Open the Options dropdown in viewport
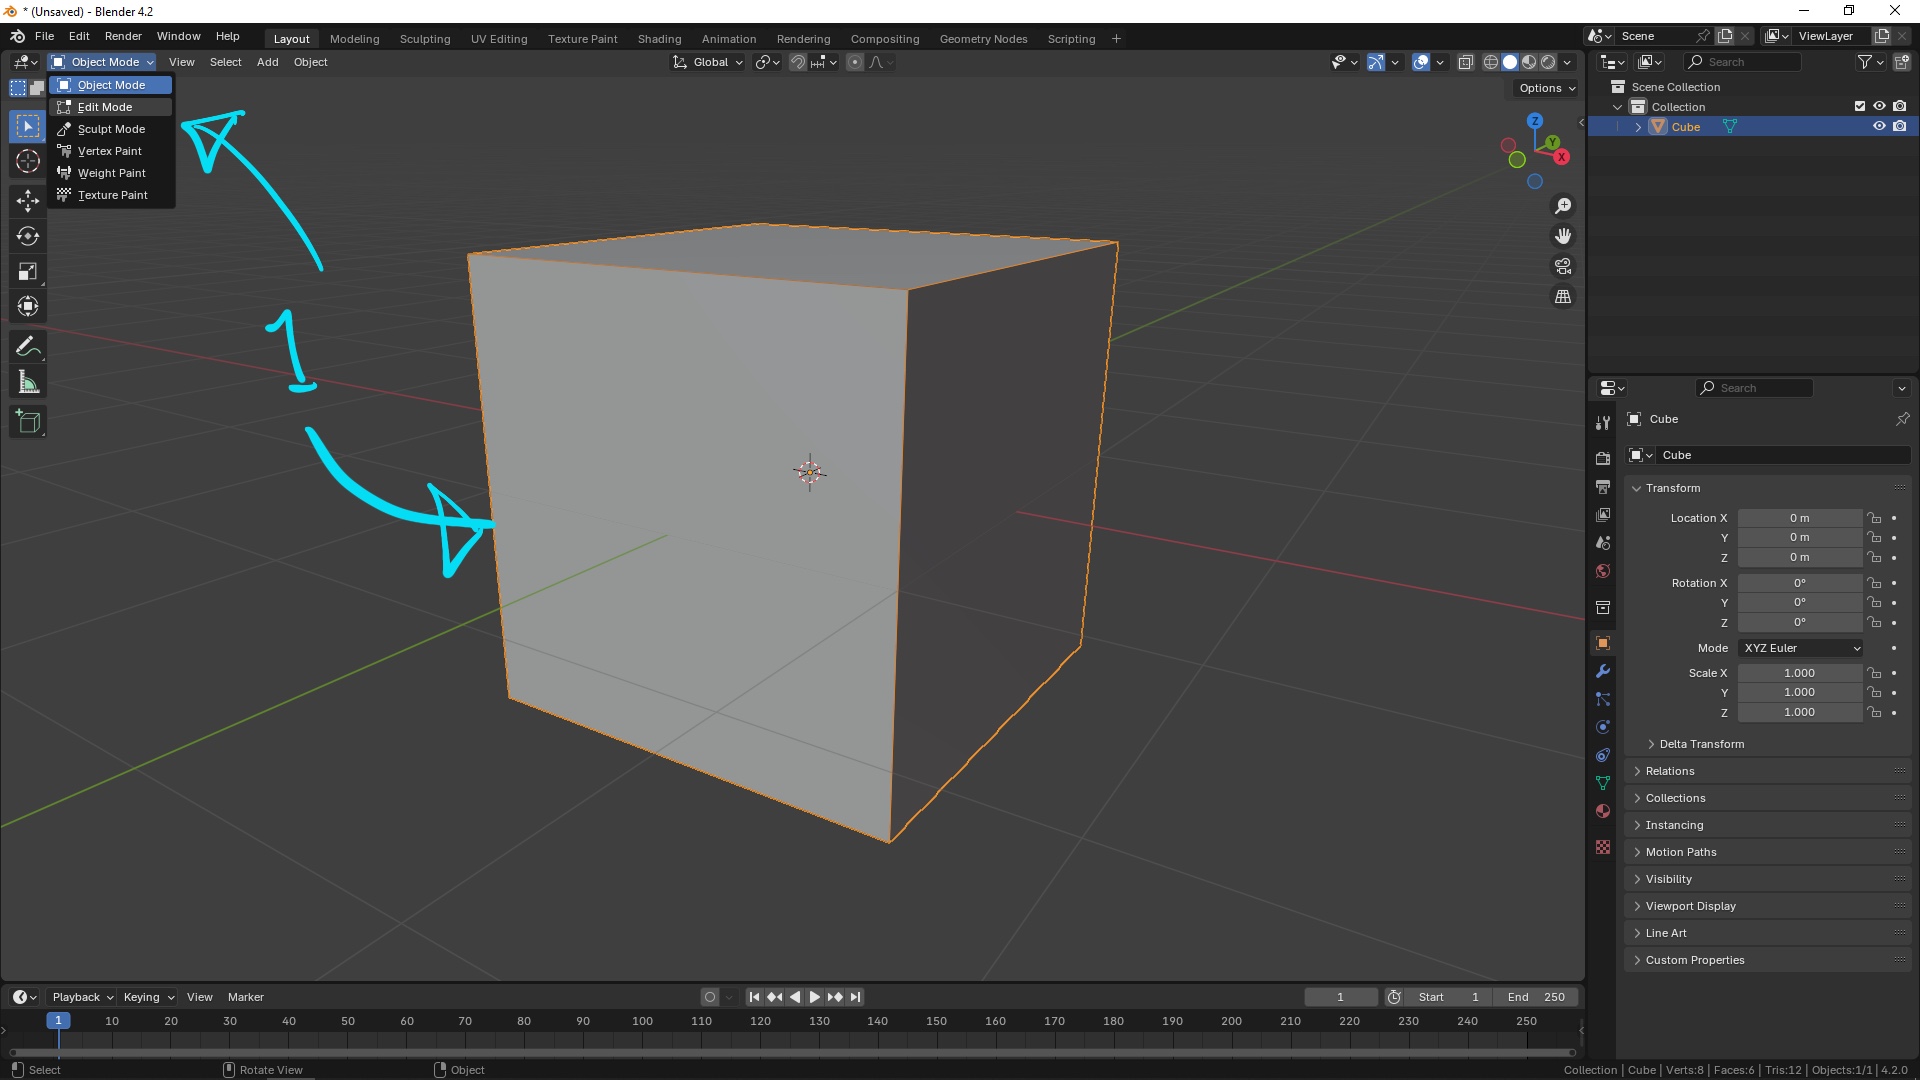The width and height of the screenshot is (1920, 1080). [x=1546, y=88]
